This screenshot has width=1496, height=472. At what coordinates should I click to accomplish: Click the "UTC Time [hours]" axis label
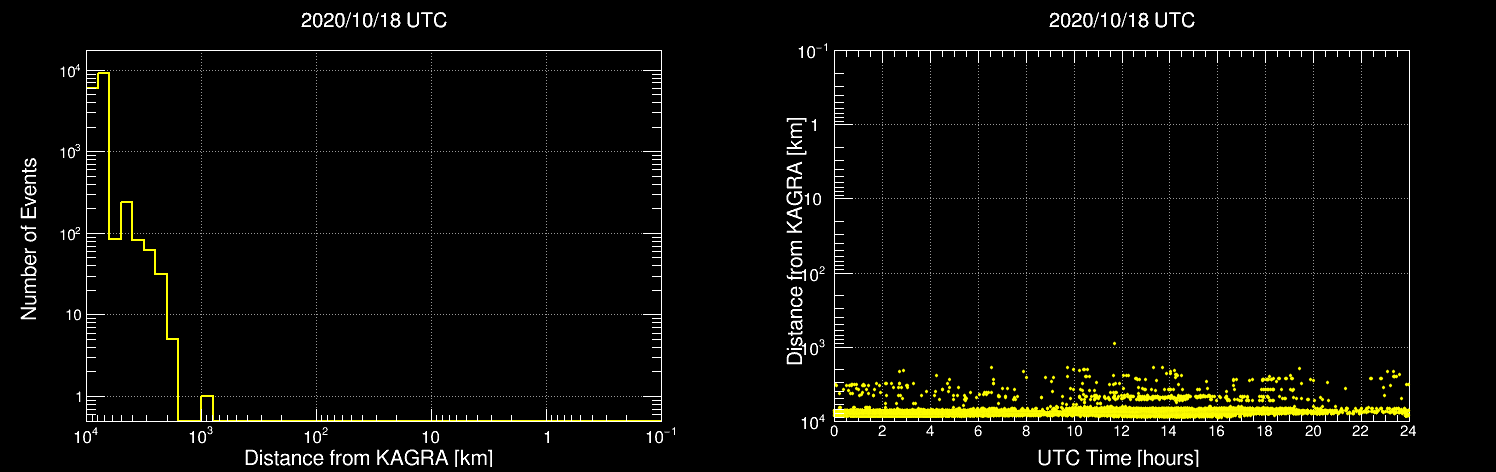coord(1120,458)
